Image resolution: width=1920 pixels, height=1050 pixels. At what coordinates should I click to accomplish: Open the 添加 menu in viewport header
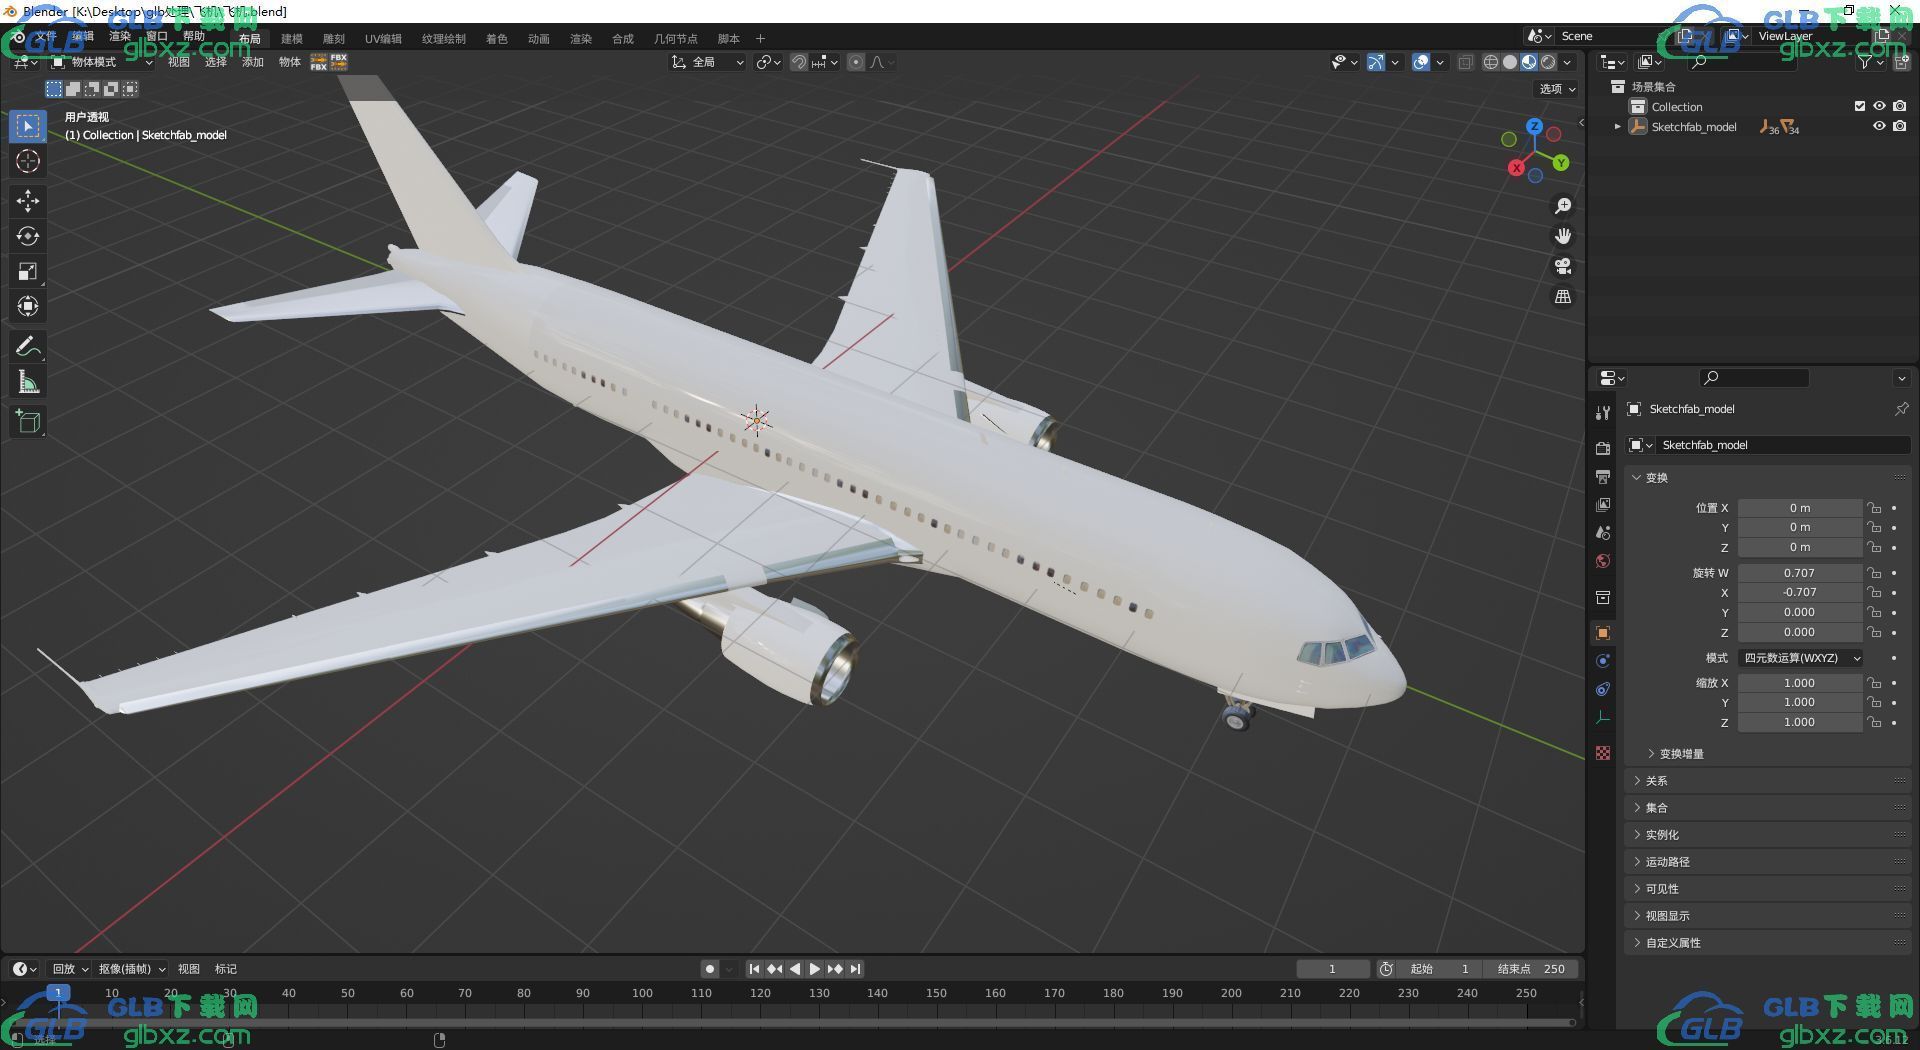pyautogui.click(x=252, y=62)
